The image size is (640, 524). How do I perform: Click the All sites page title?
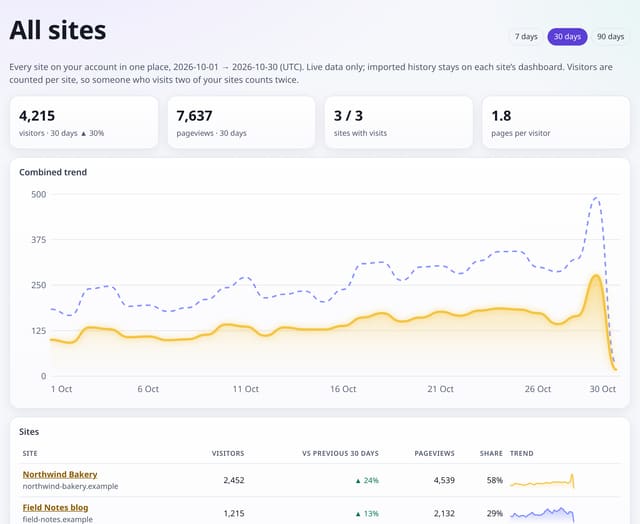click(58, 30)
